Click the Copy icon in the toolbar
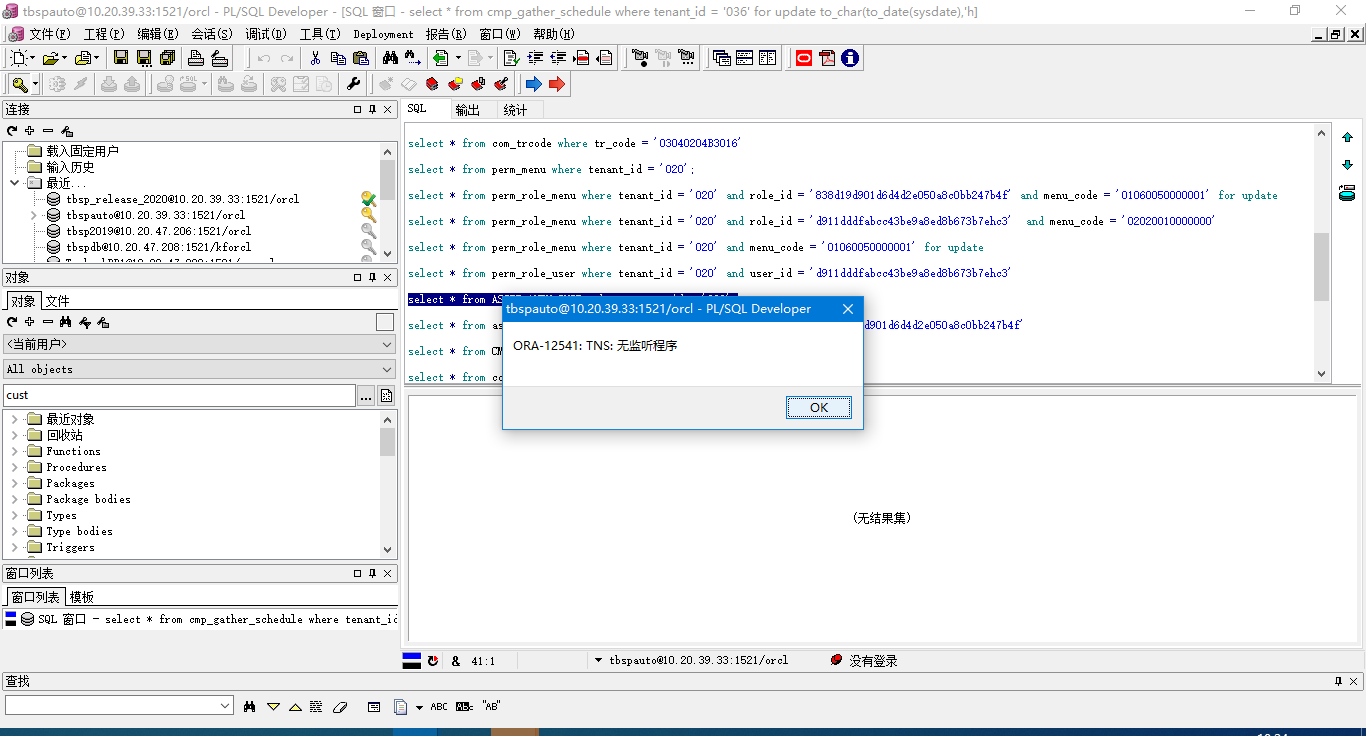 pyautogui.click(x=338, y=58)
